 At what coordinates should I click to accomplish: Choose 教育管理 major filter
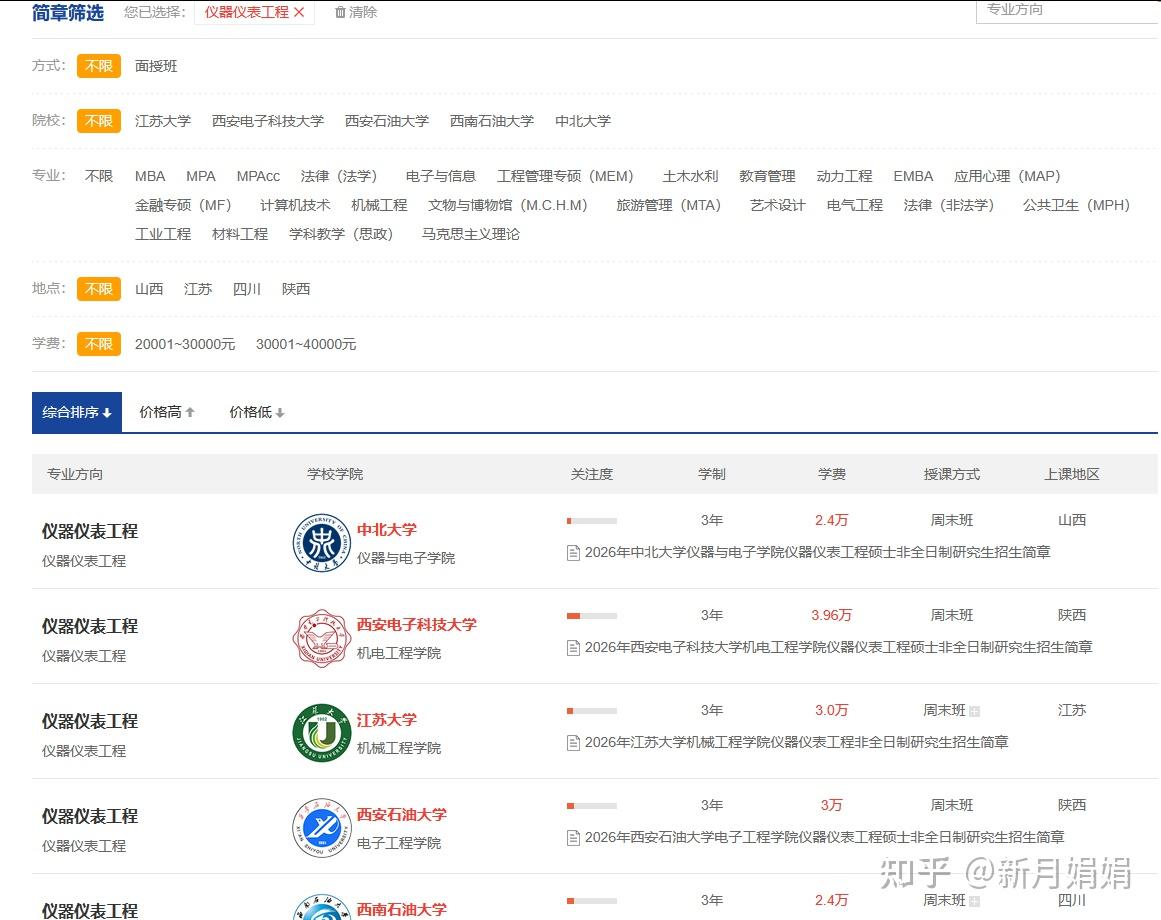(768, 176)
